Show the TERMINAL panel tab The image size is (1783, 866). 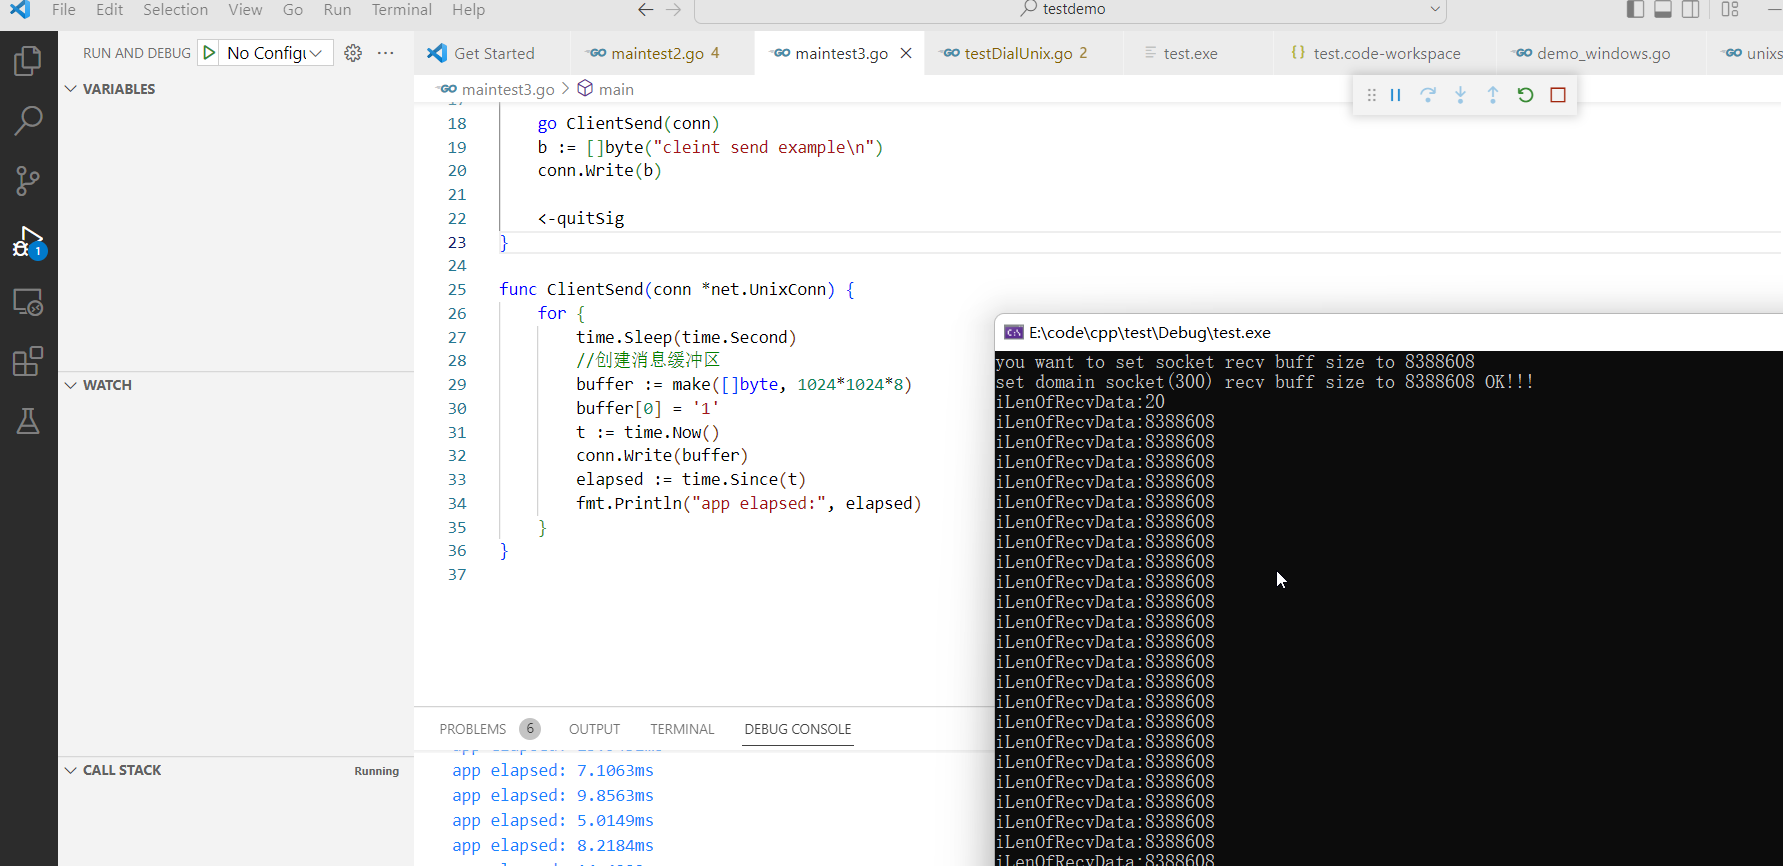coord(682,729)
